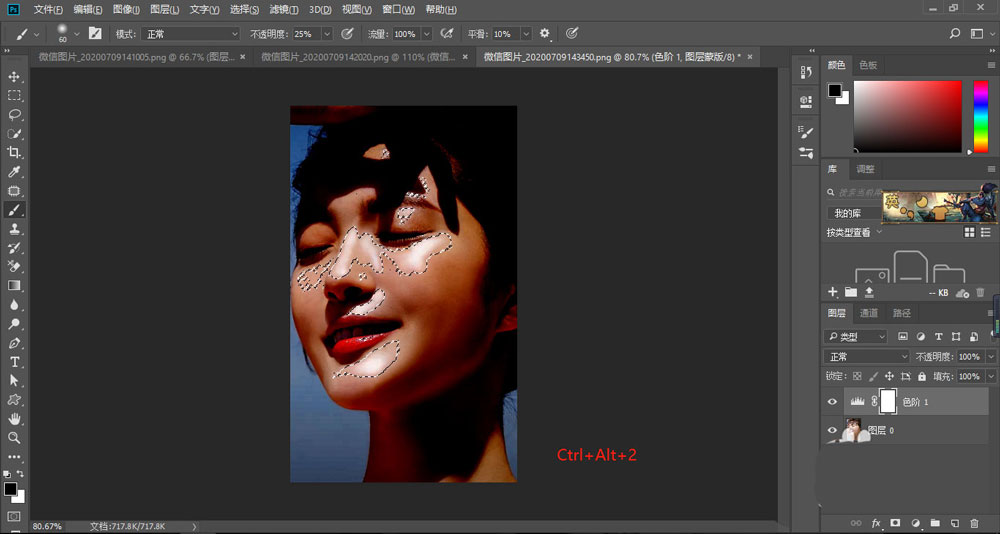Pick the Eyedropper tool

[x=14, y=172]
